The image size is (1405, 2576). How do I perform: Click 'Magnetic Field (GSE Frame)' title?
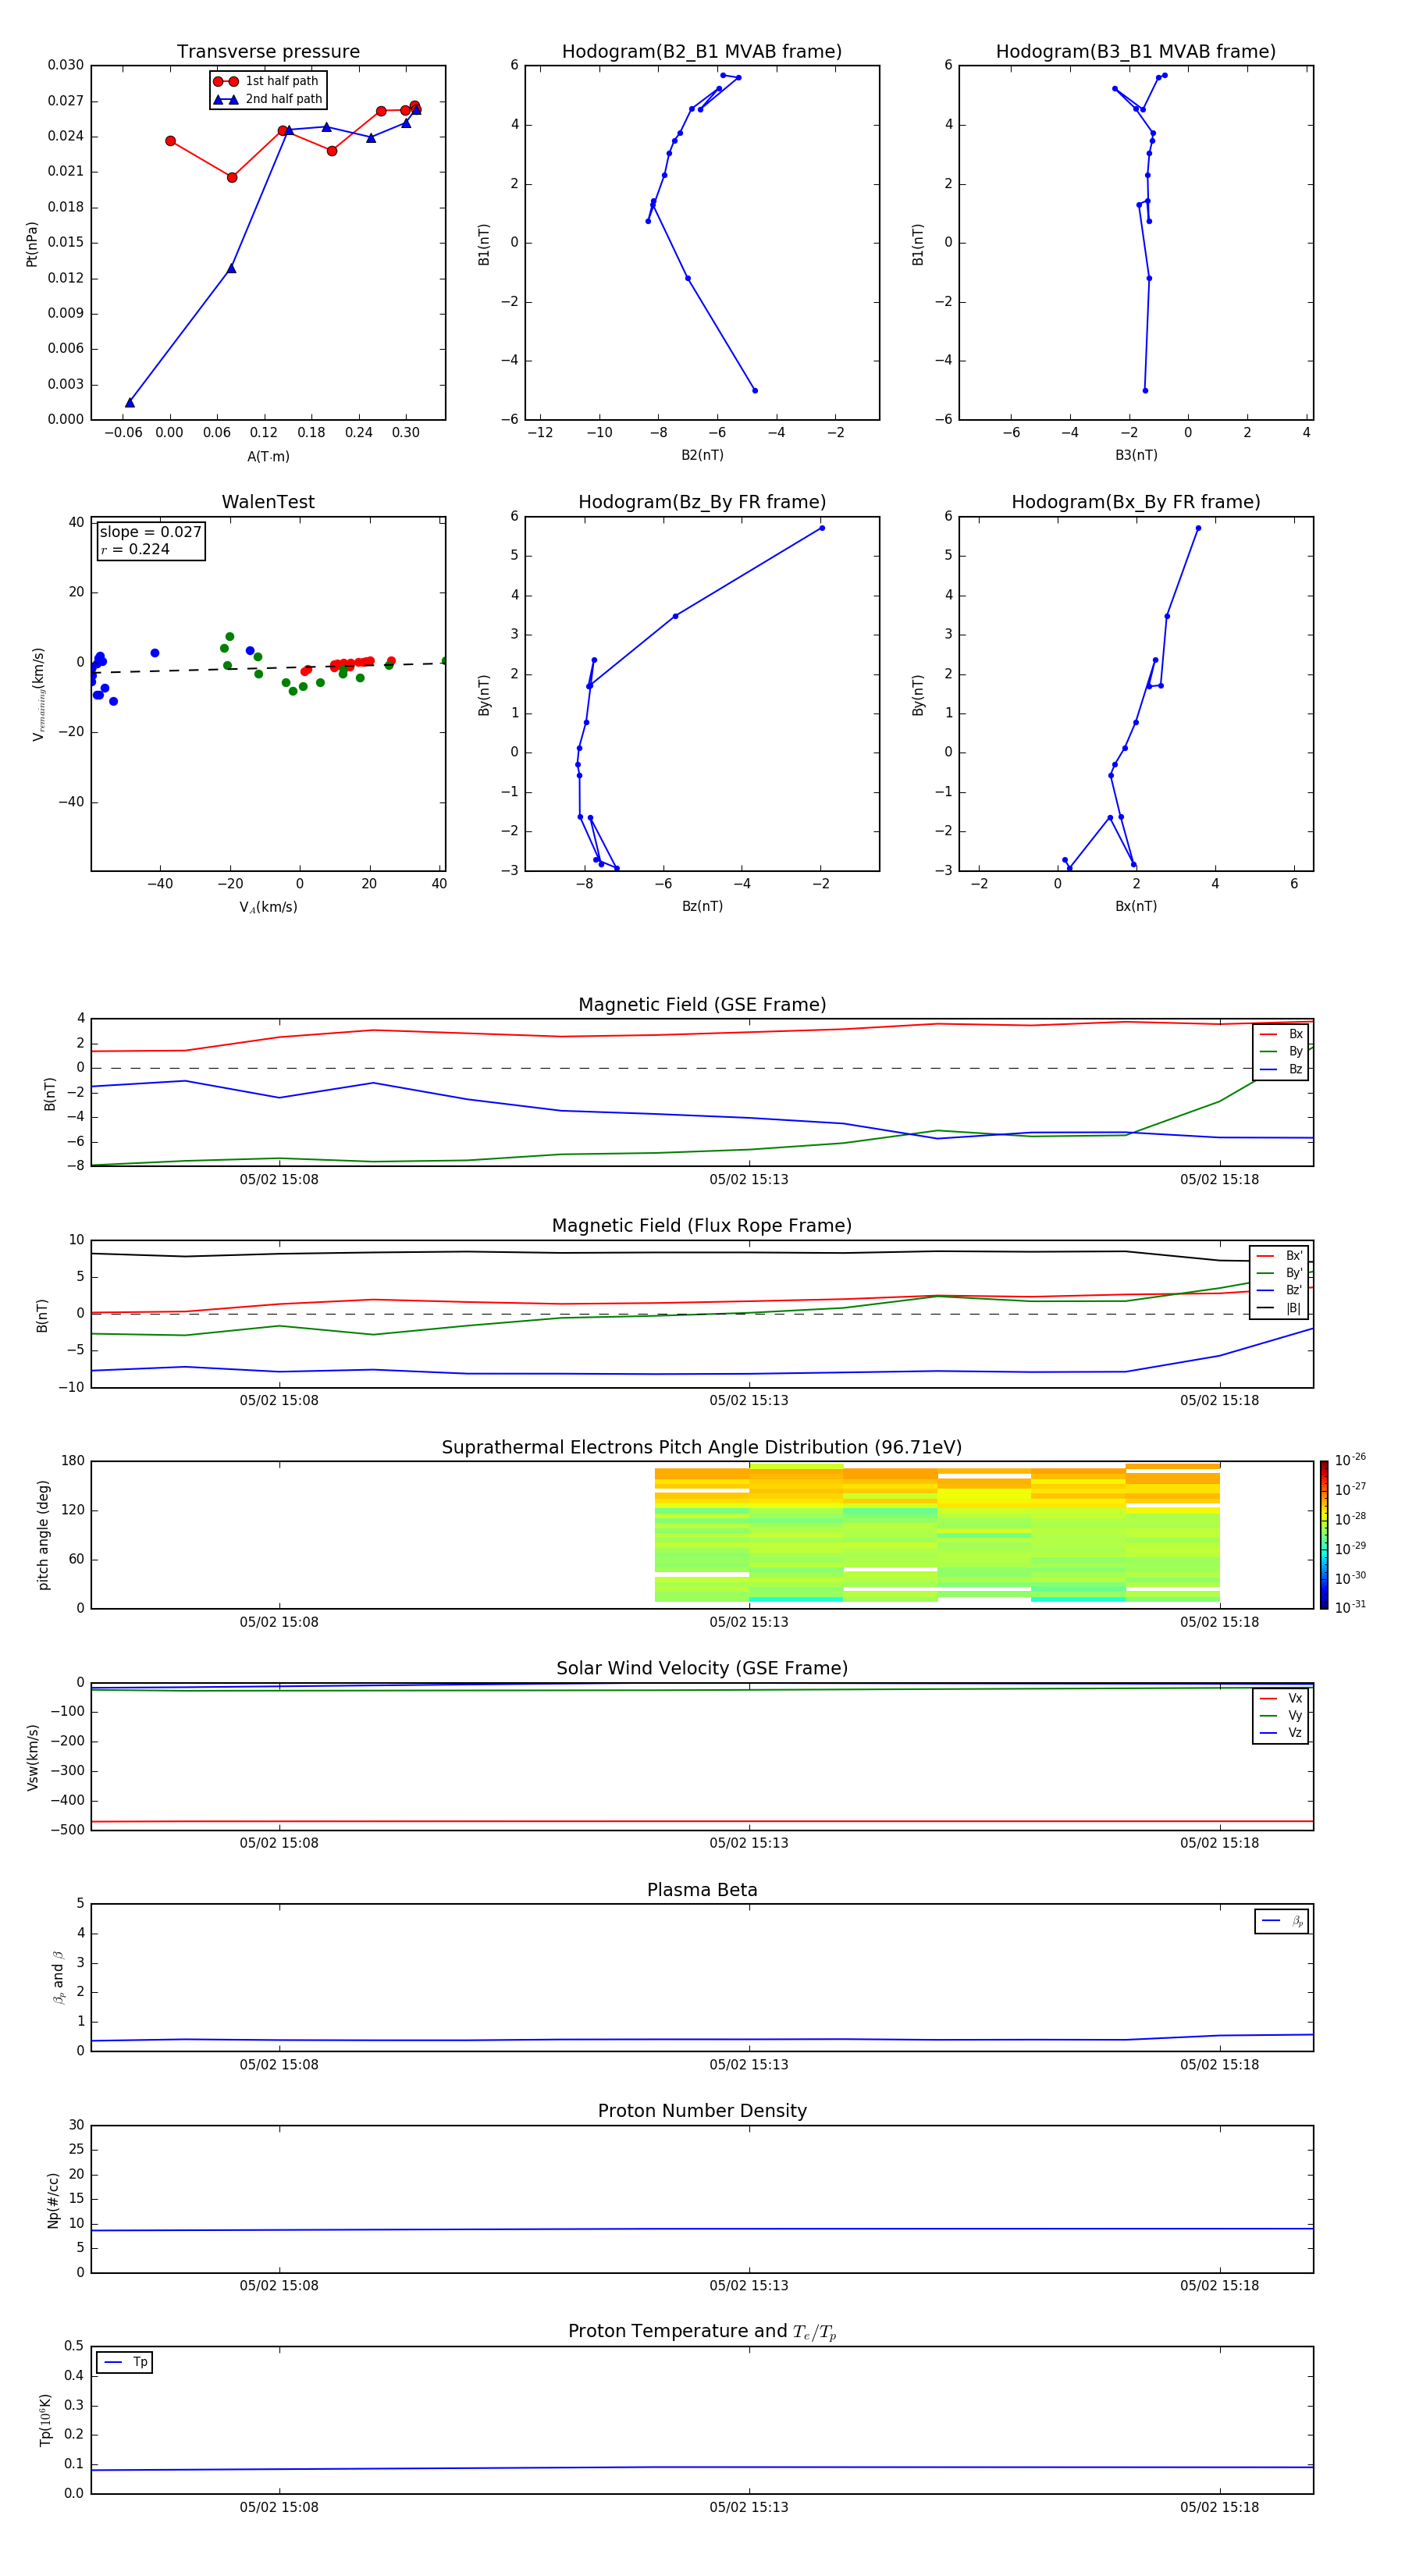(702, 1005)
